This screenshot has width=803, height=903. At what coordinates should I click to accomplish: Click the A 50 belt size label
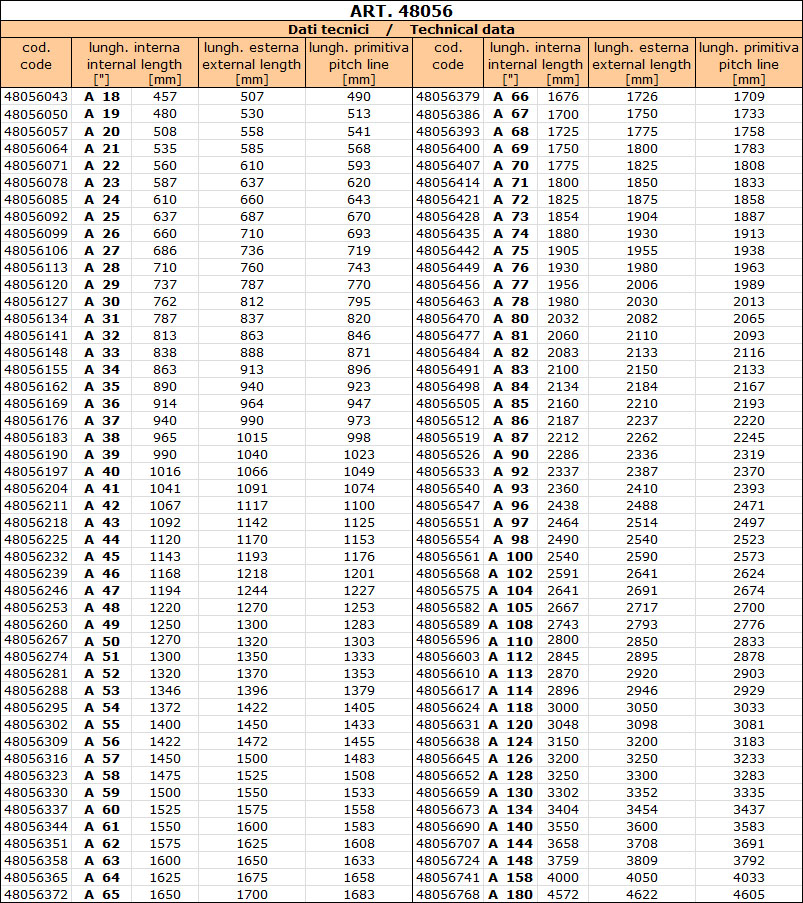(x=101, y=641)
